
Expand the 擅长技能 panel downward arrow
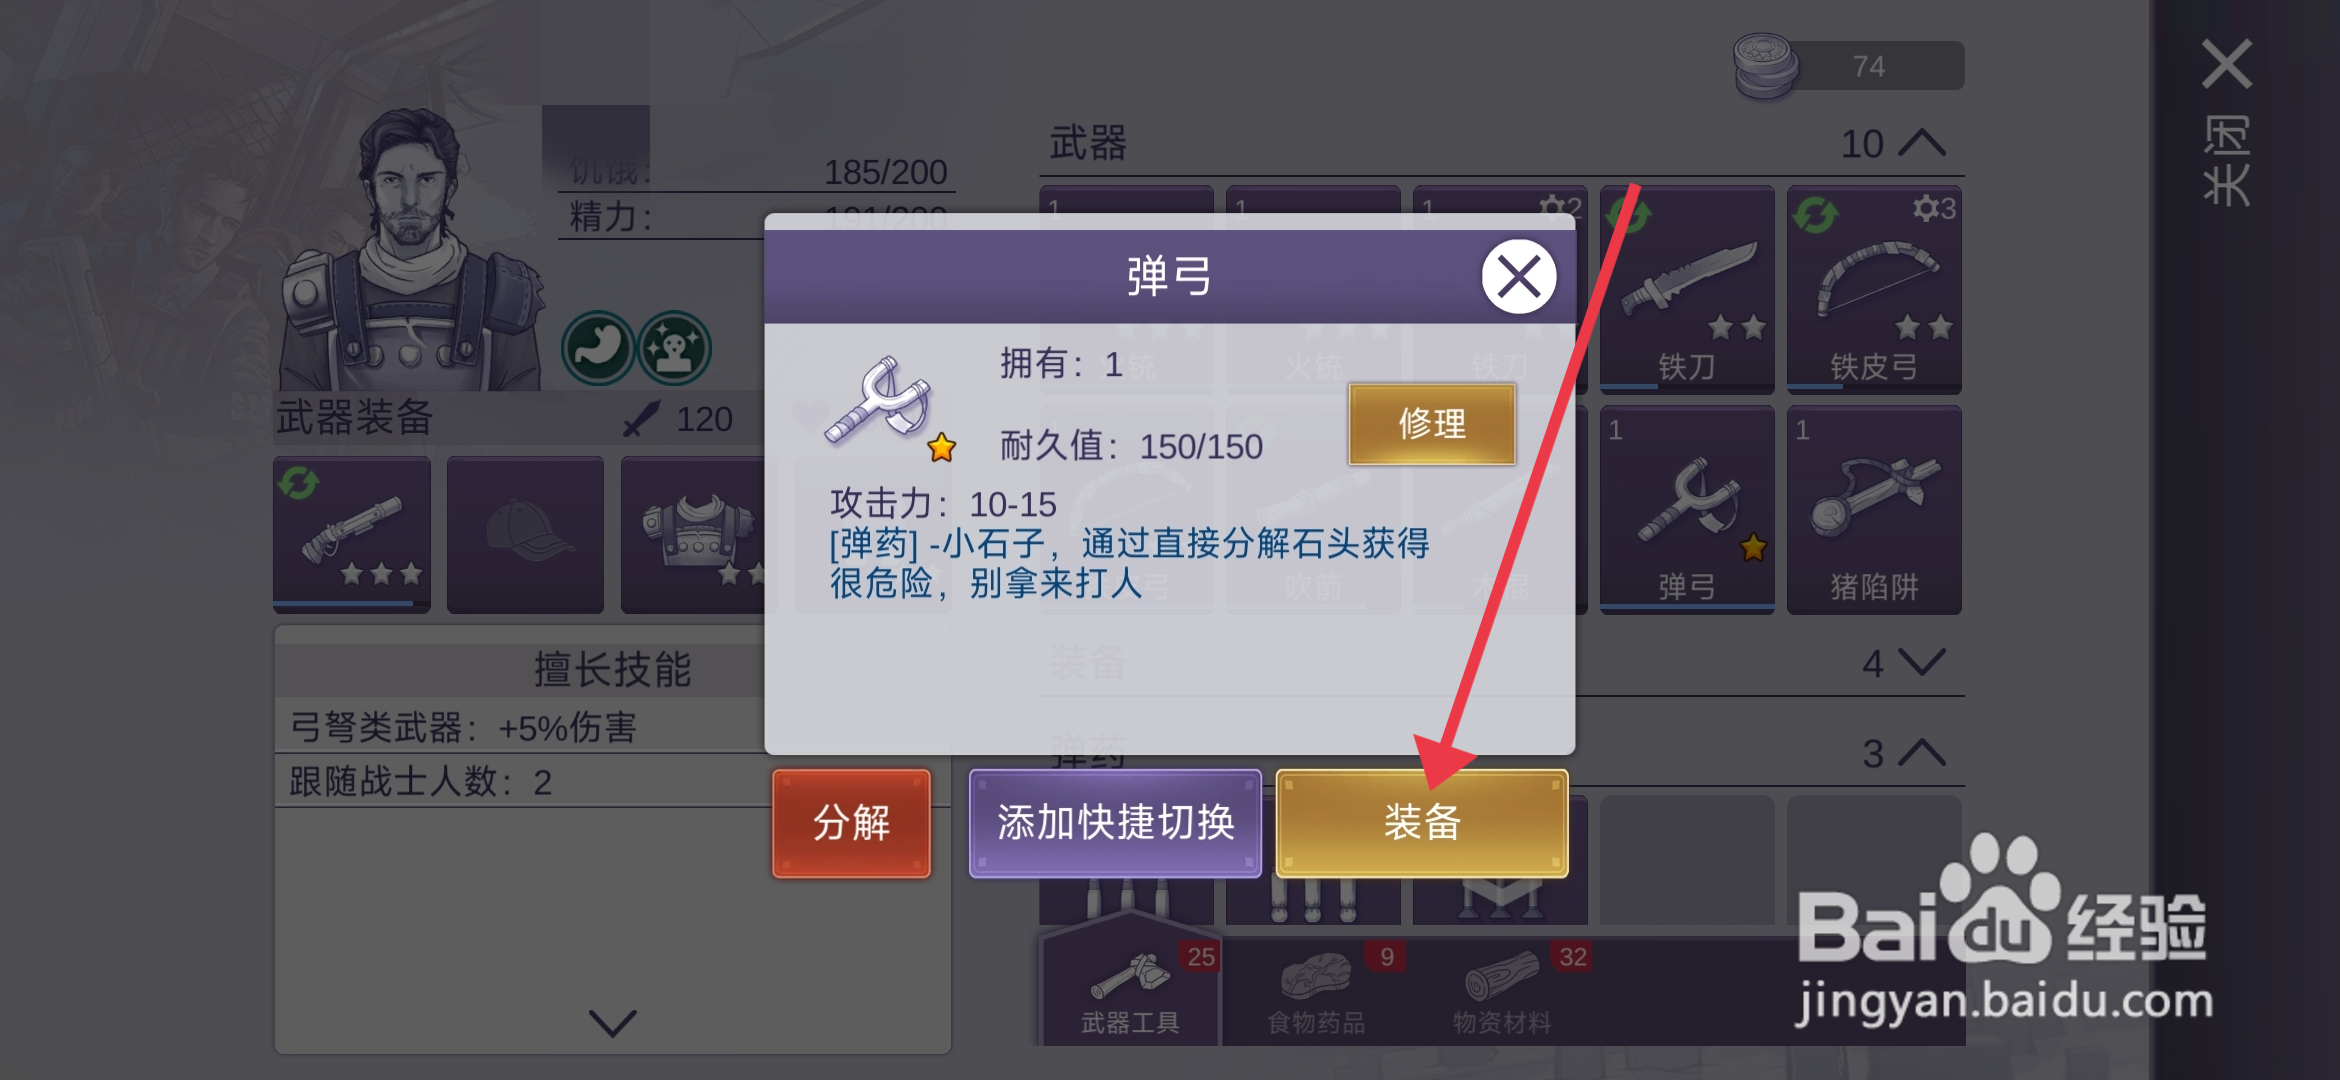pos(613,1022)
